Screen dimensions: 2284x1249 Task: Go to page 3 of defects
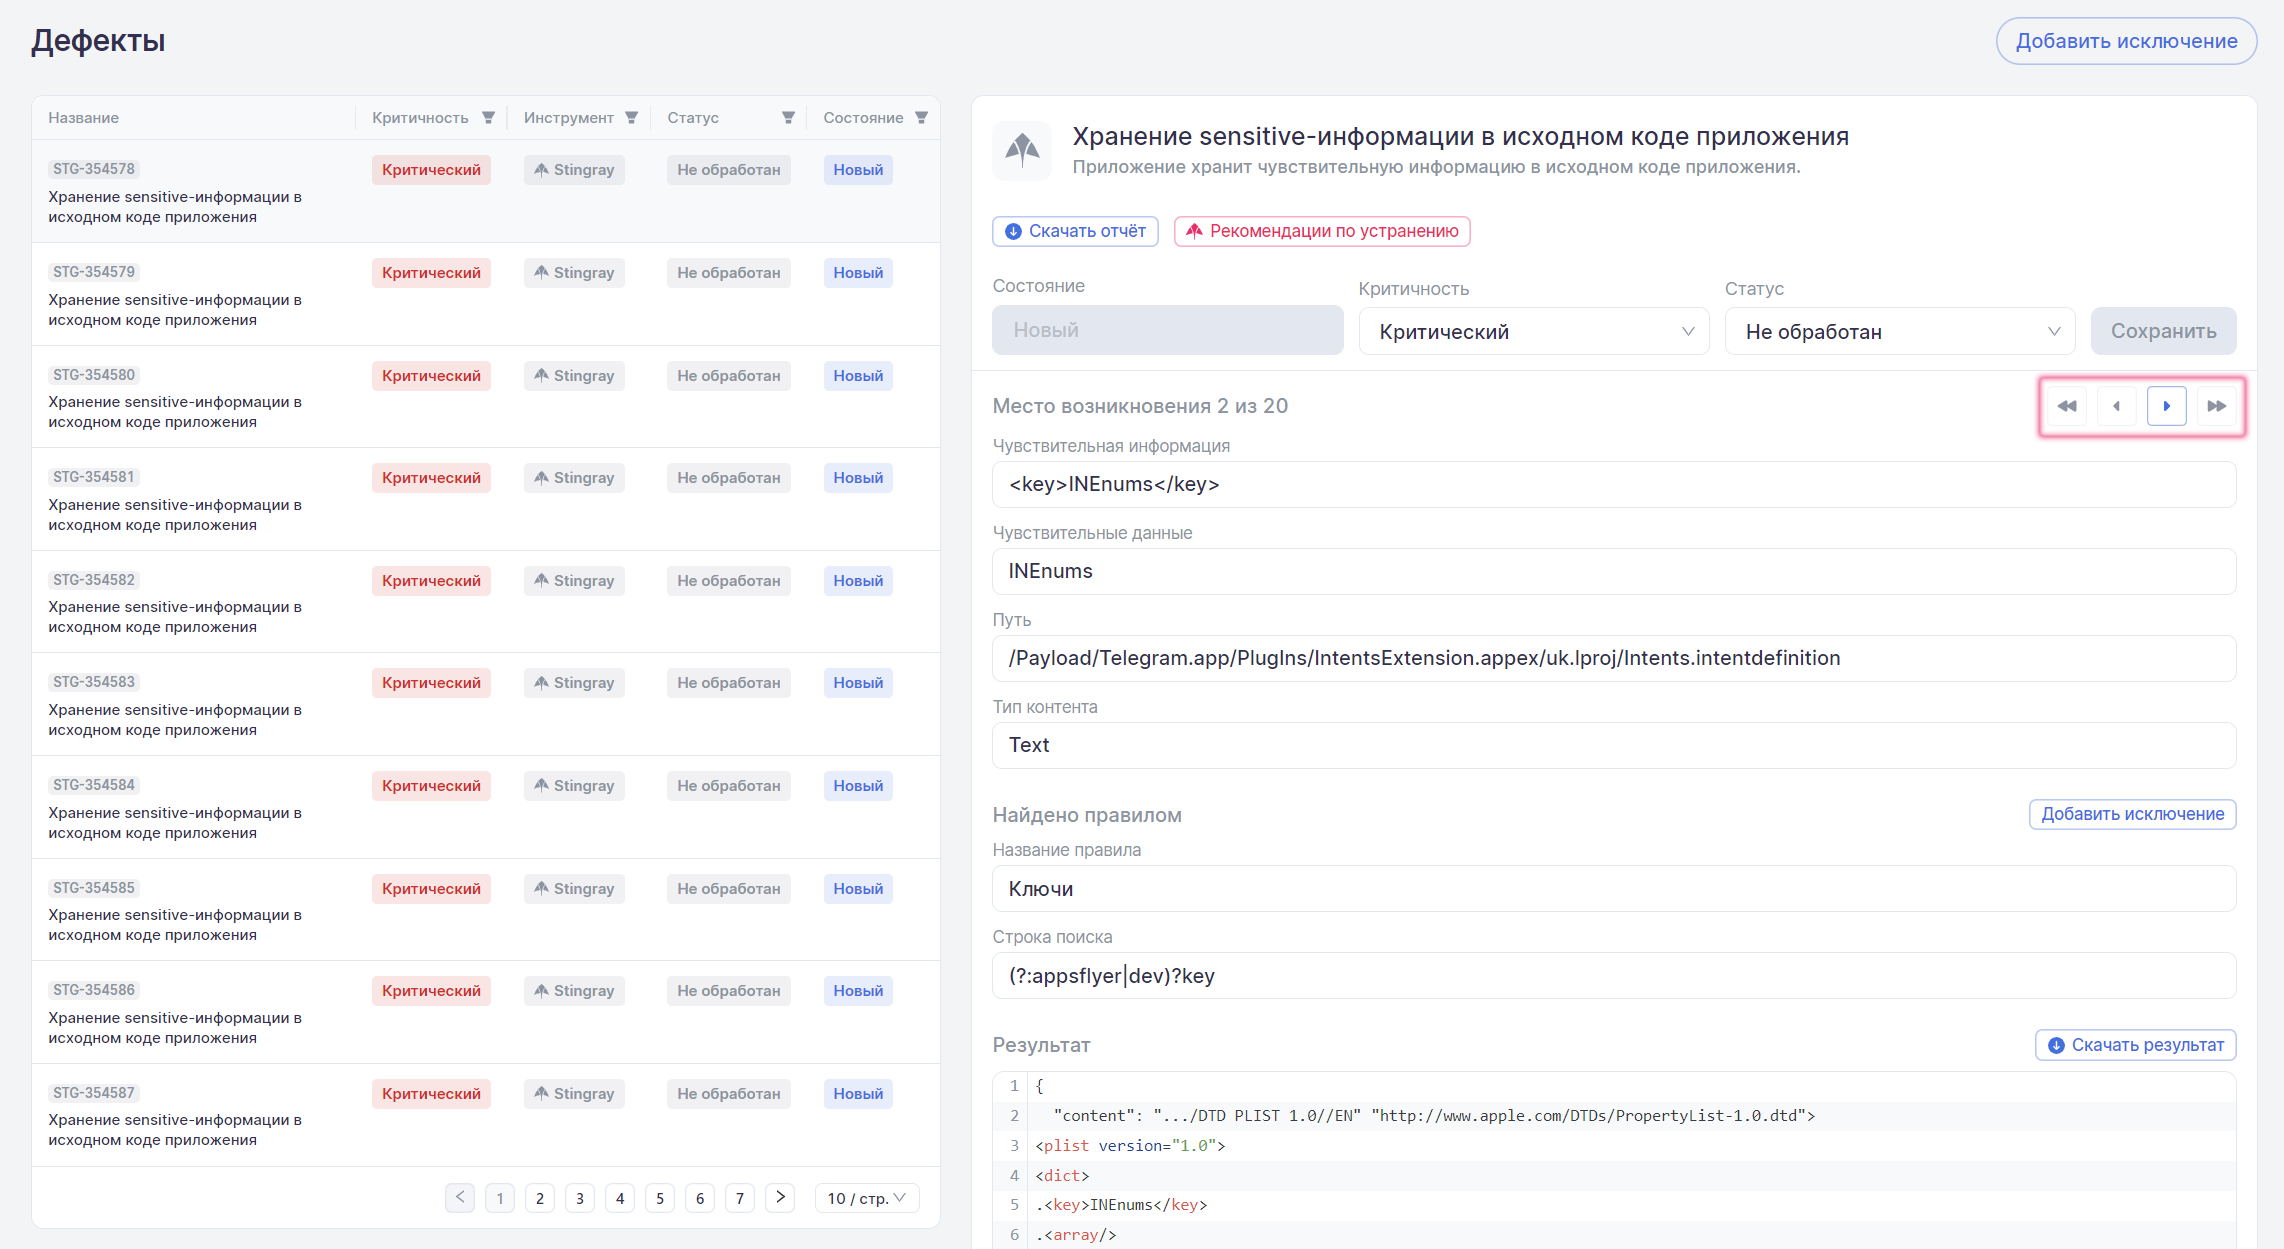[580, 1198]
